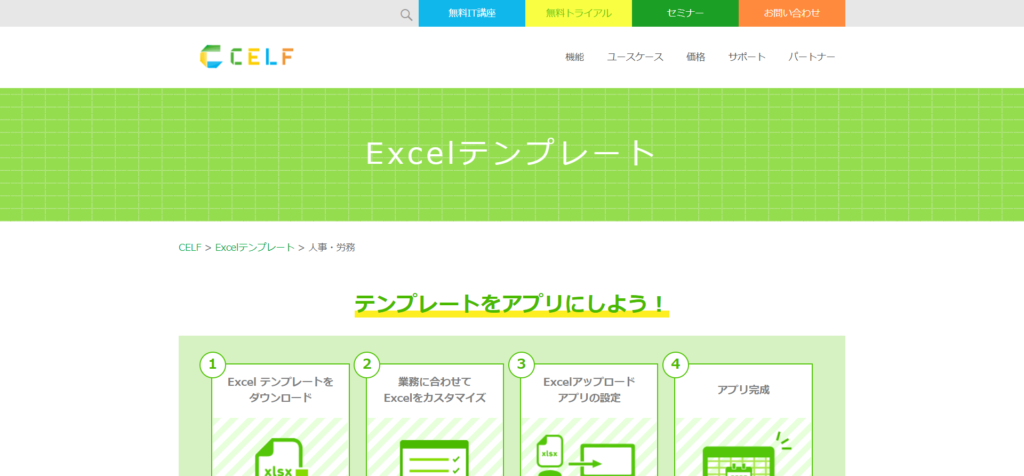Click the Excel テンプレートをダウンロード step text
The height and width of the screenshot is (476, 1024).
280,389
